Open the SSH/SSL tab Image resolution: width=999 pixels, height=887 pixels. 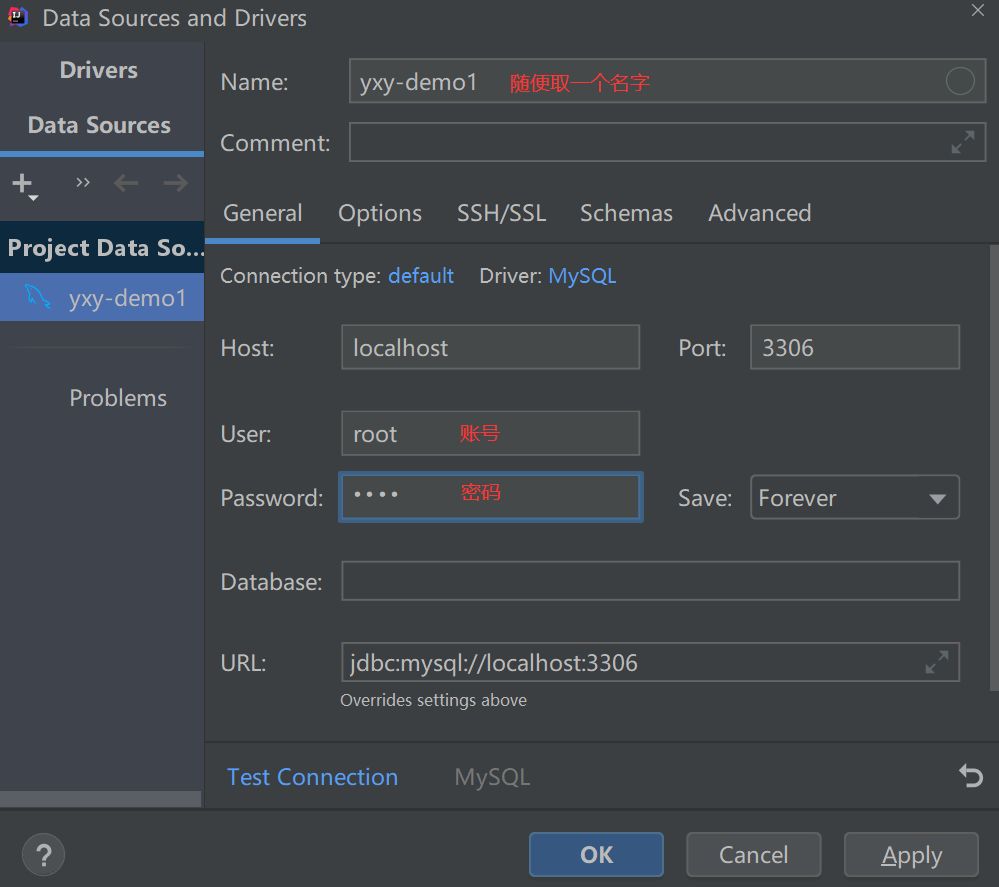(501, 213)
